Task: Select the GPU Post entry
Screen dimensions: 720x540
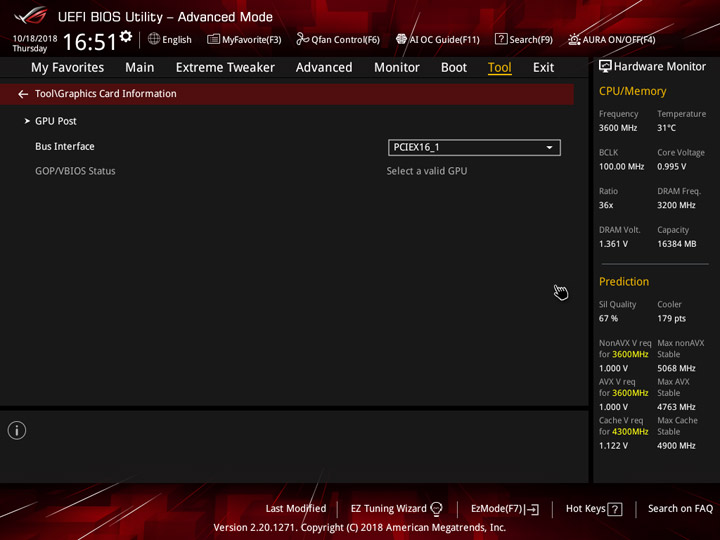Action: coord(56,121)
